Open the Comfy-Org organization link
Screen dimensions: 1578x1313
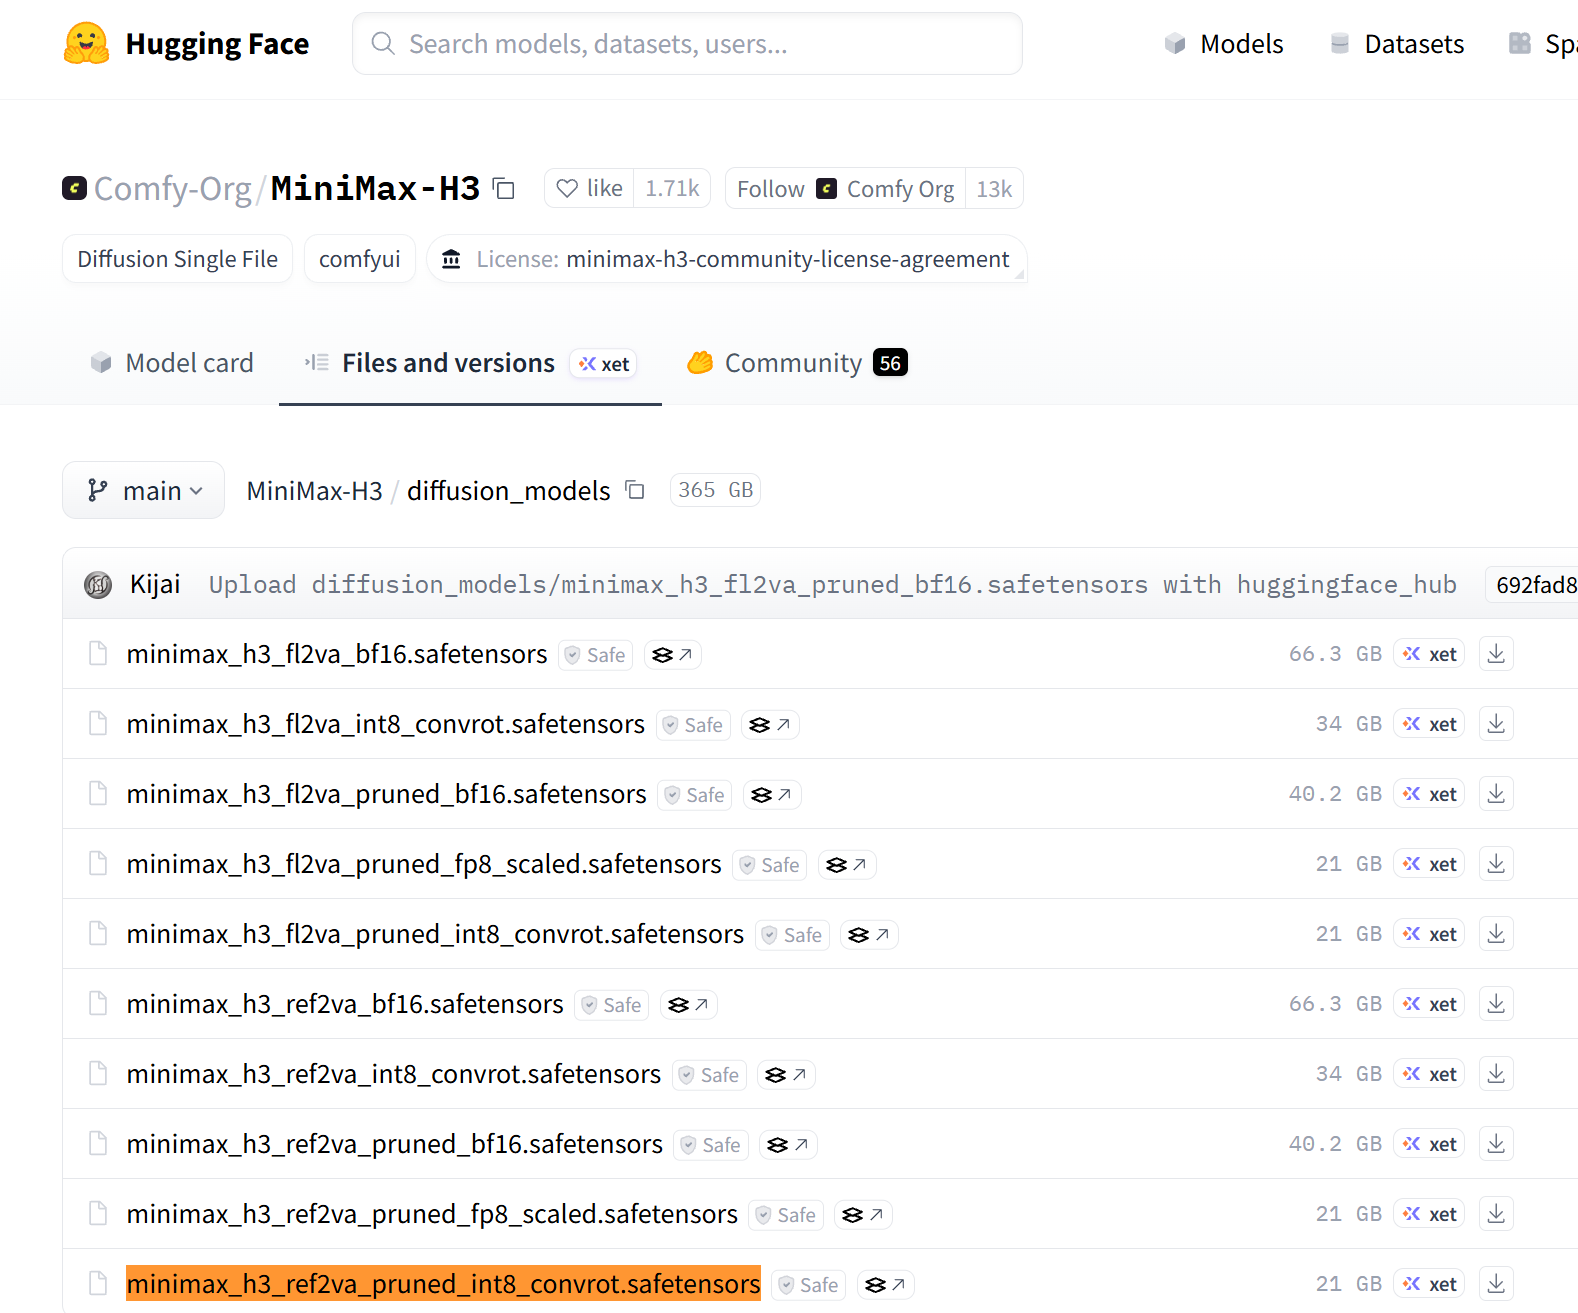[x=173, y=188]
